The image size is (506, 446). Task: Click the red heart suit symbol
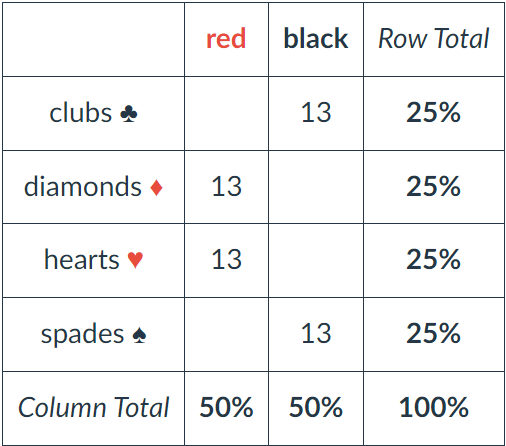coord(135,260)
